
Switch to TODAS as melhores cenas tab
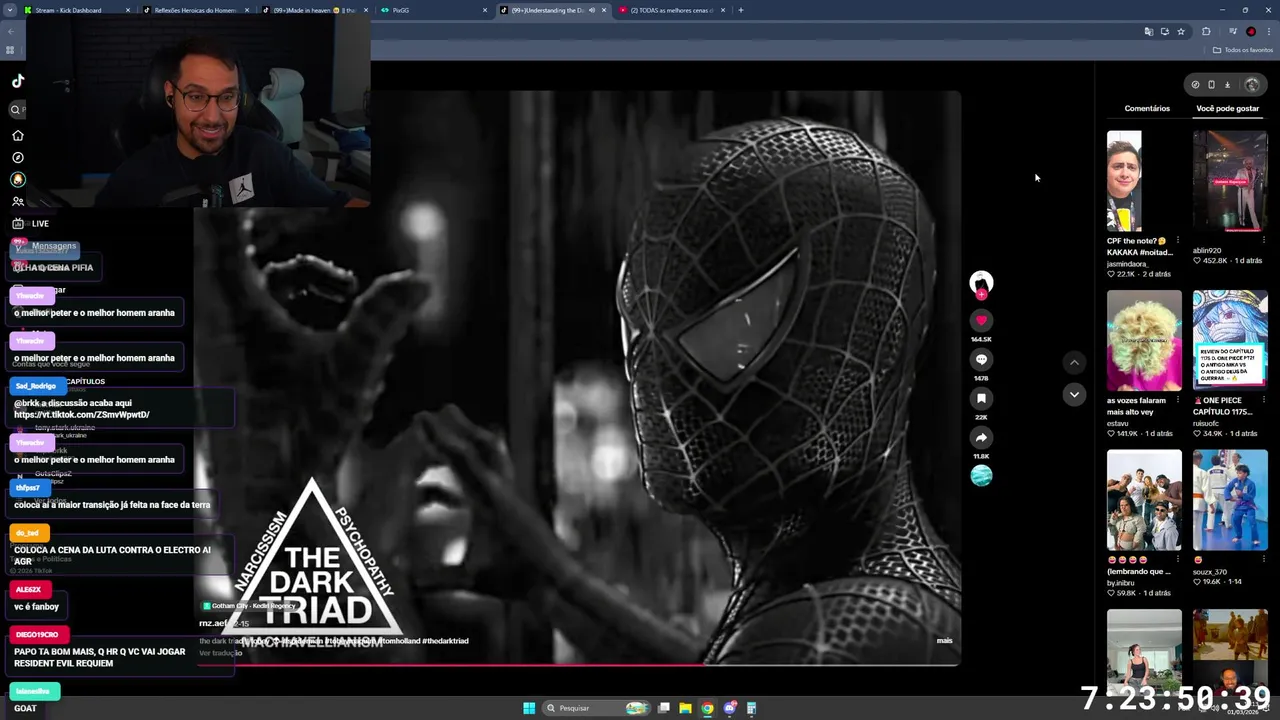pos(671,10)
